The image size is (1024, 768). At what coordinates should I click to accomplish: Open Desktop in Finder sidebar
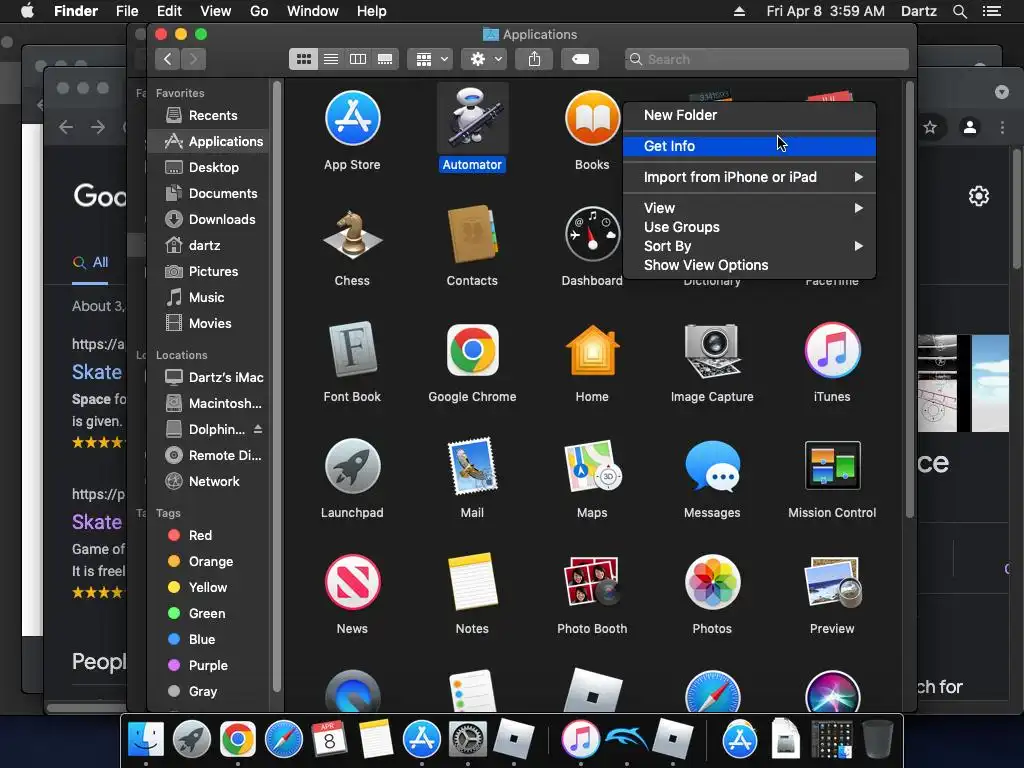(208, 168)
